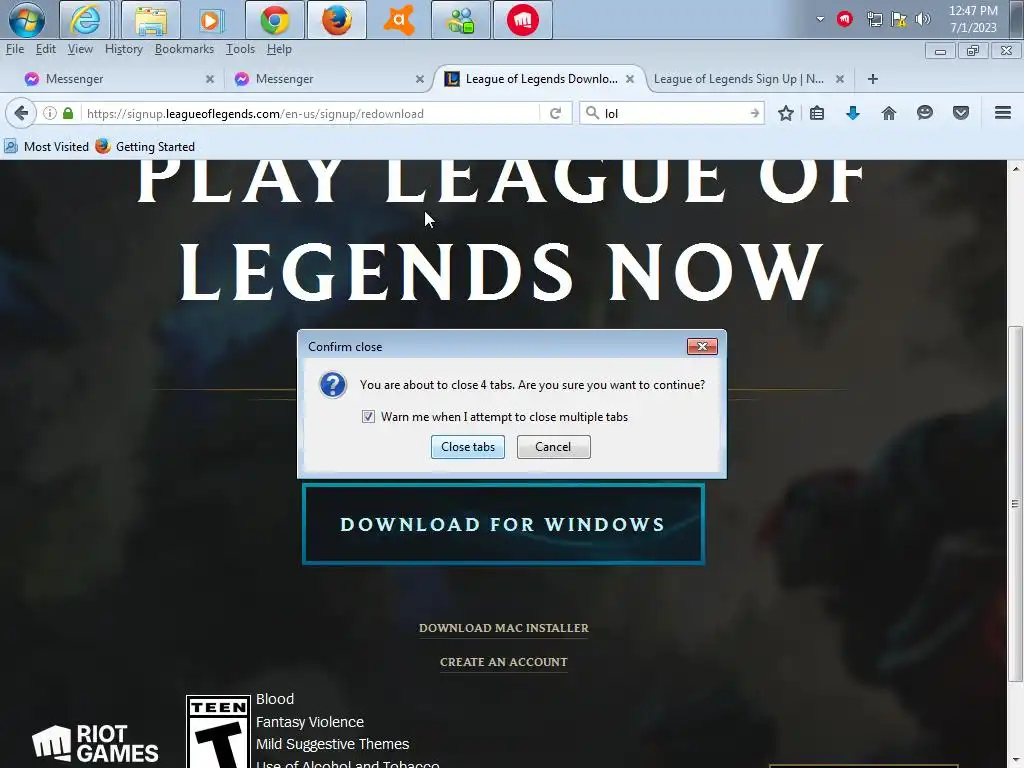The image size is (1024, 768).
Task: Submit search with the arrow button
Action: pos(754,114)
